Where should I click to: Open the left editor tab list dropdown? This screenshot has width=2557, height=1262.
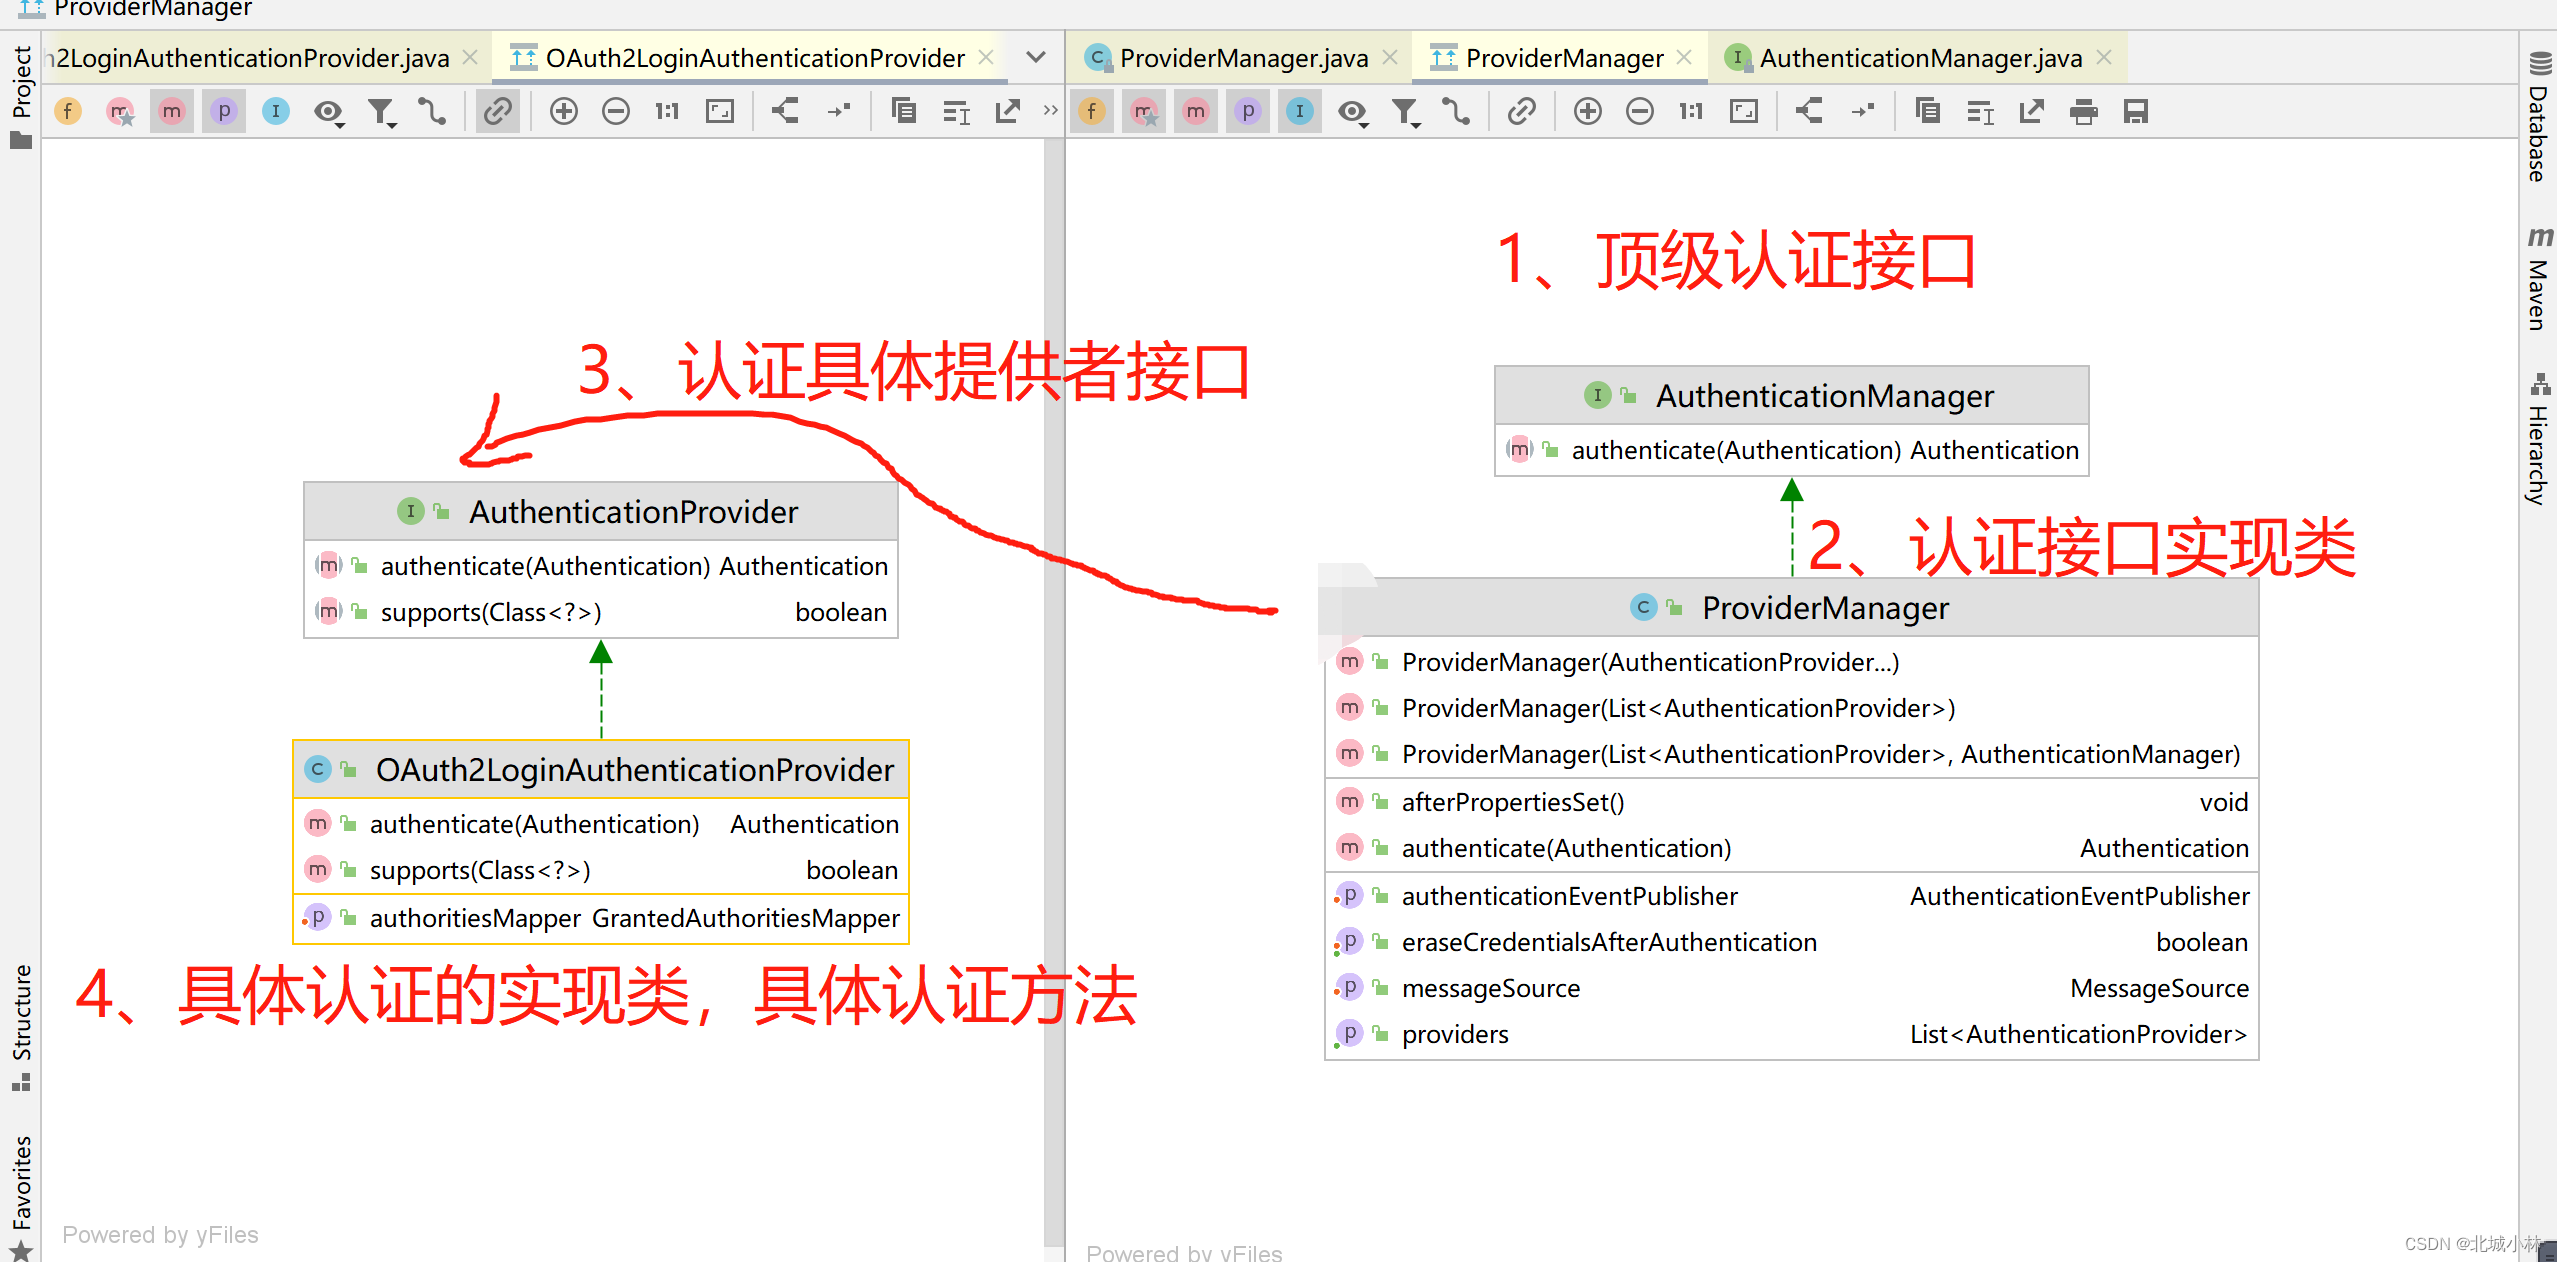(1036, 57)
